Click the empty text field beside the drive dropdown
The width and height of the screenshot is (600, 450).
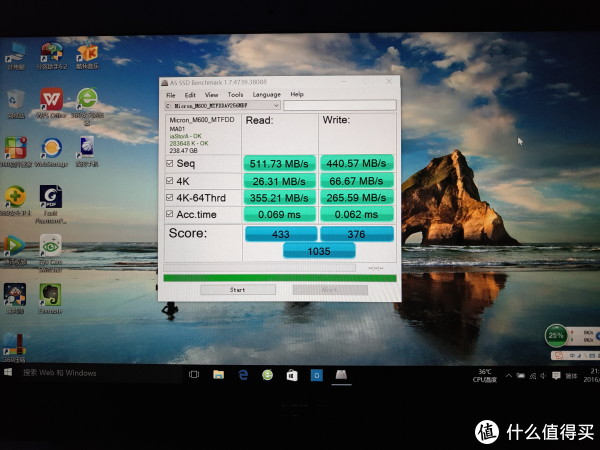pos(340,105)
